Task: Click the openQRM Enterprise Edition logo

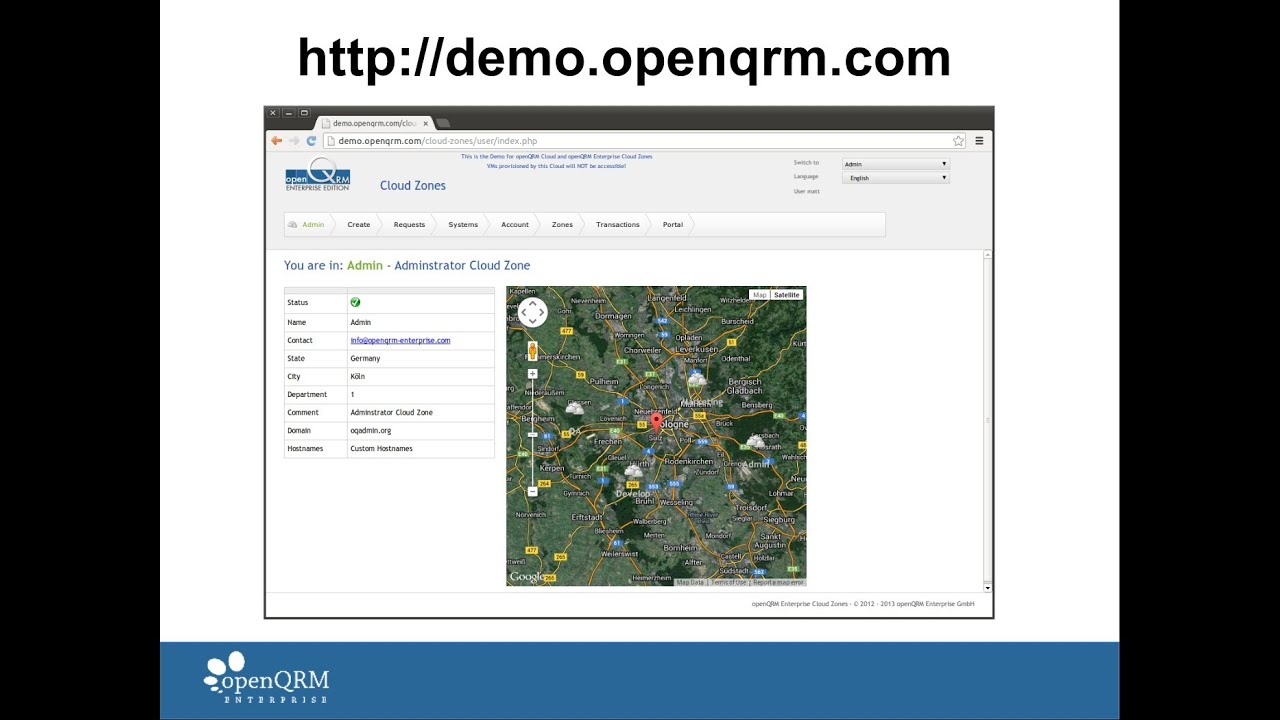Action: (x=317, y=175)
